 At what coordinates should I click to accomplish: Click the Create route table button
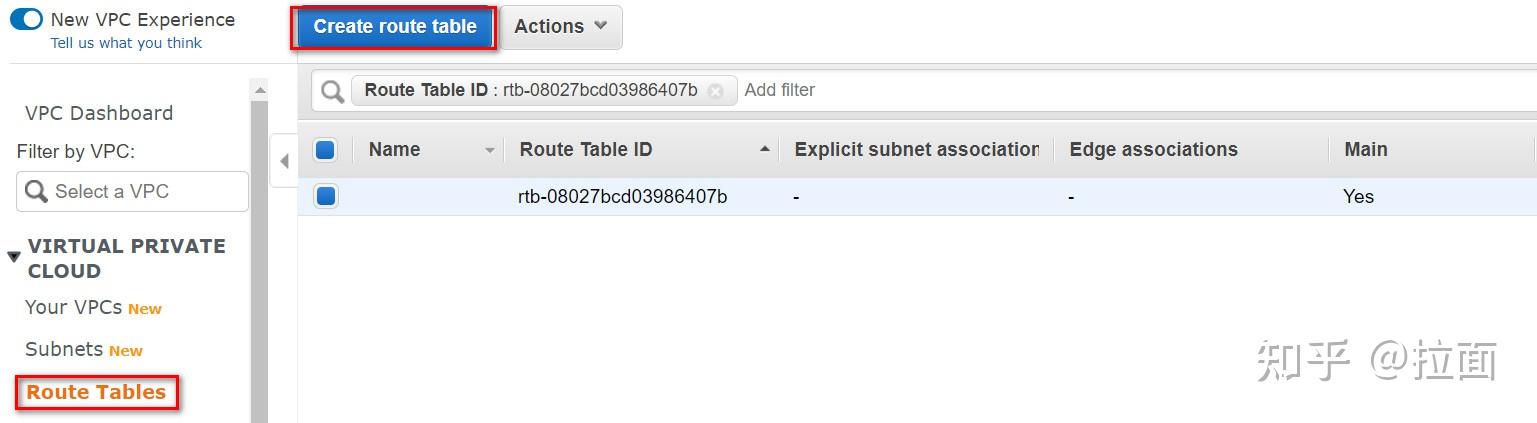[x=395, y=27]
